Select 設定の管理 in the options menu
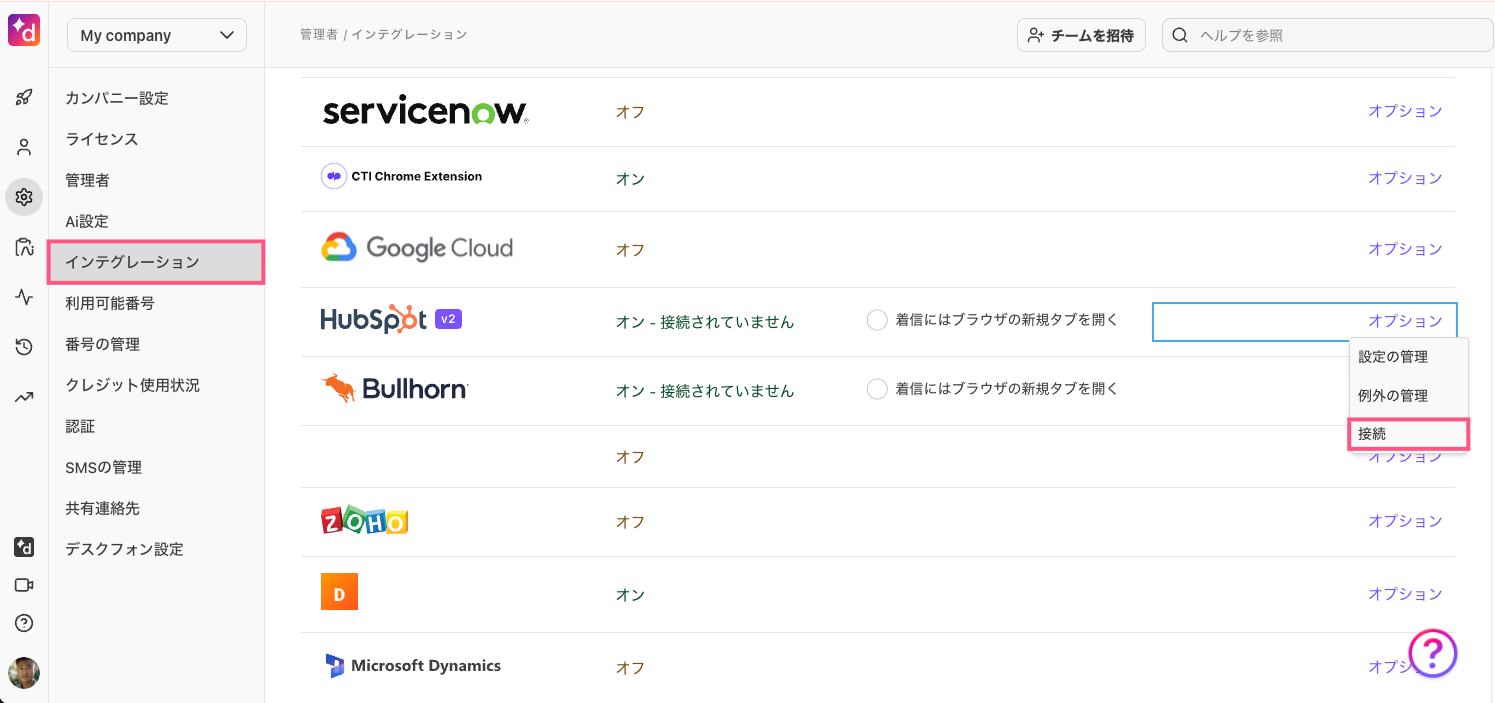The image size is (1495, 703). point(1409,357)
